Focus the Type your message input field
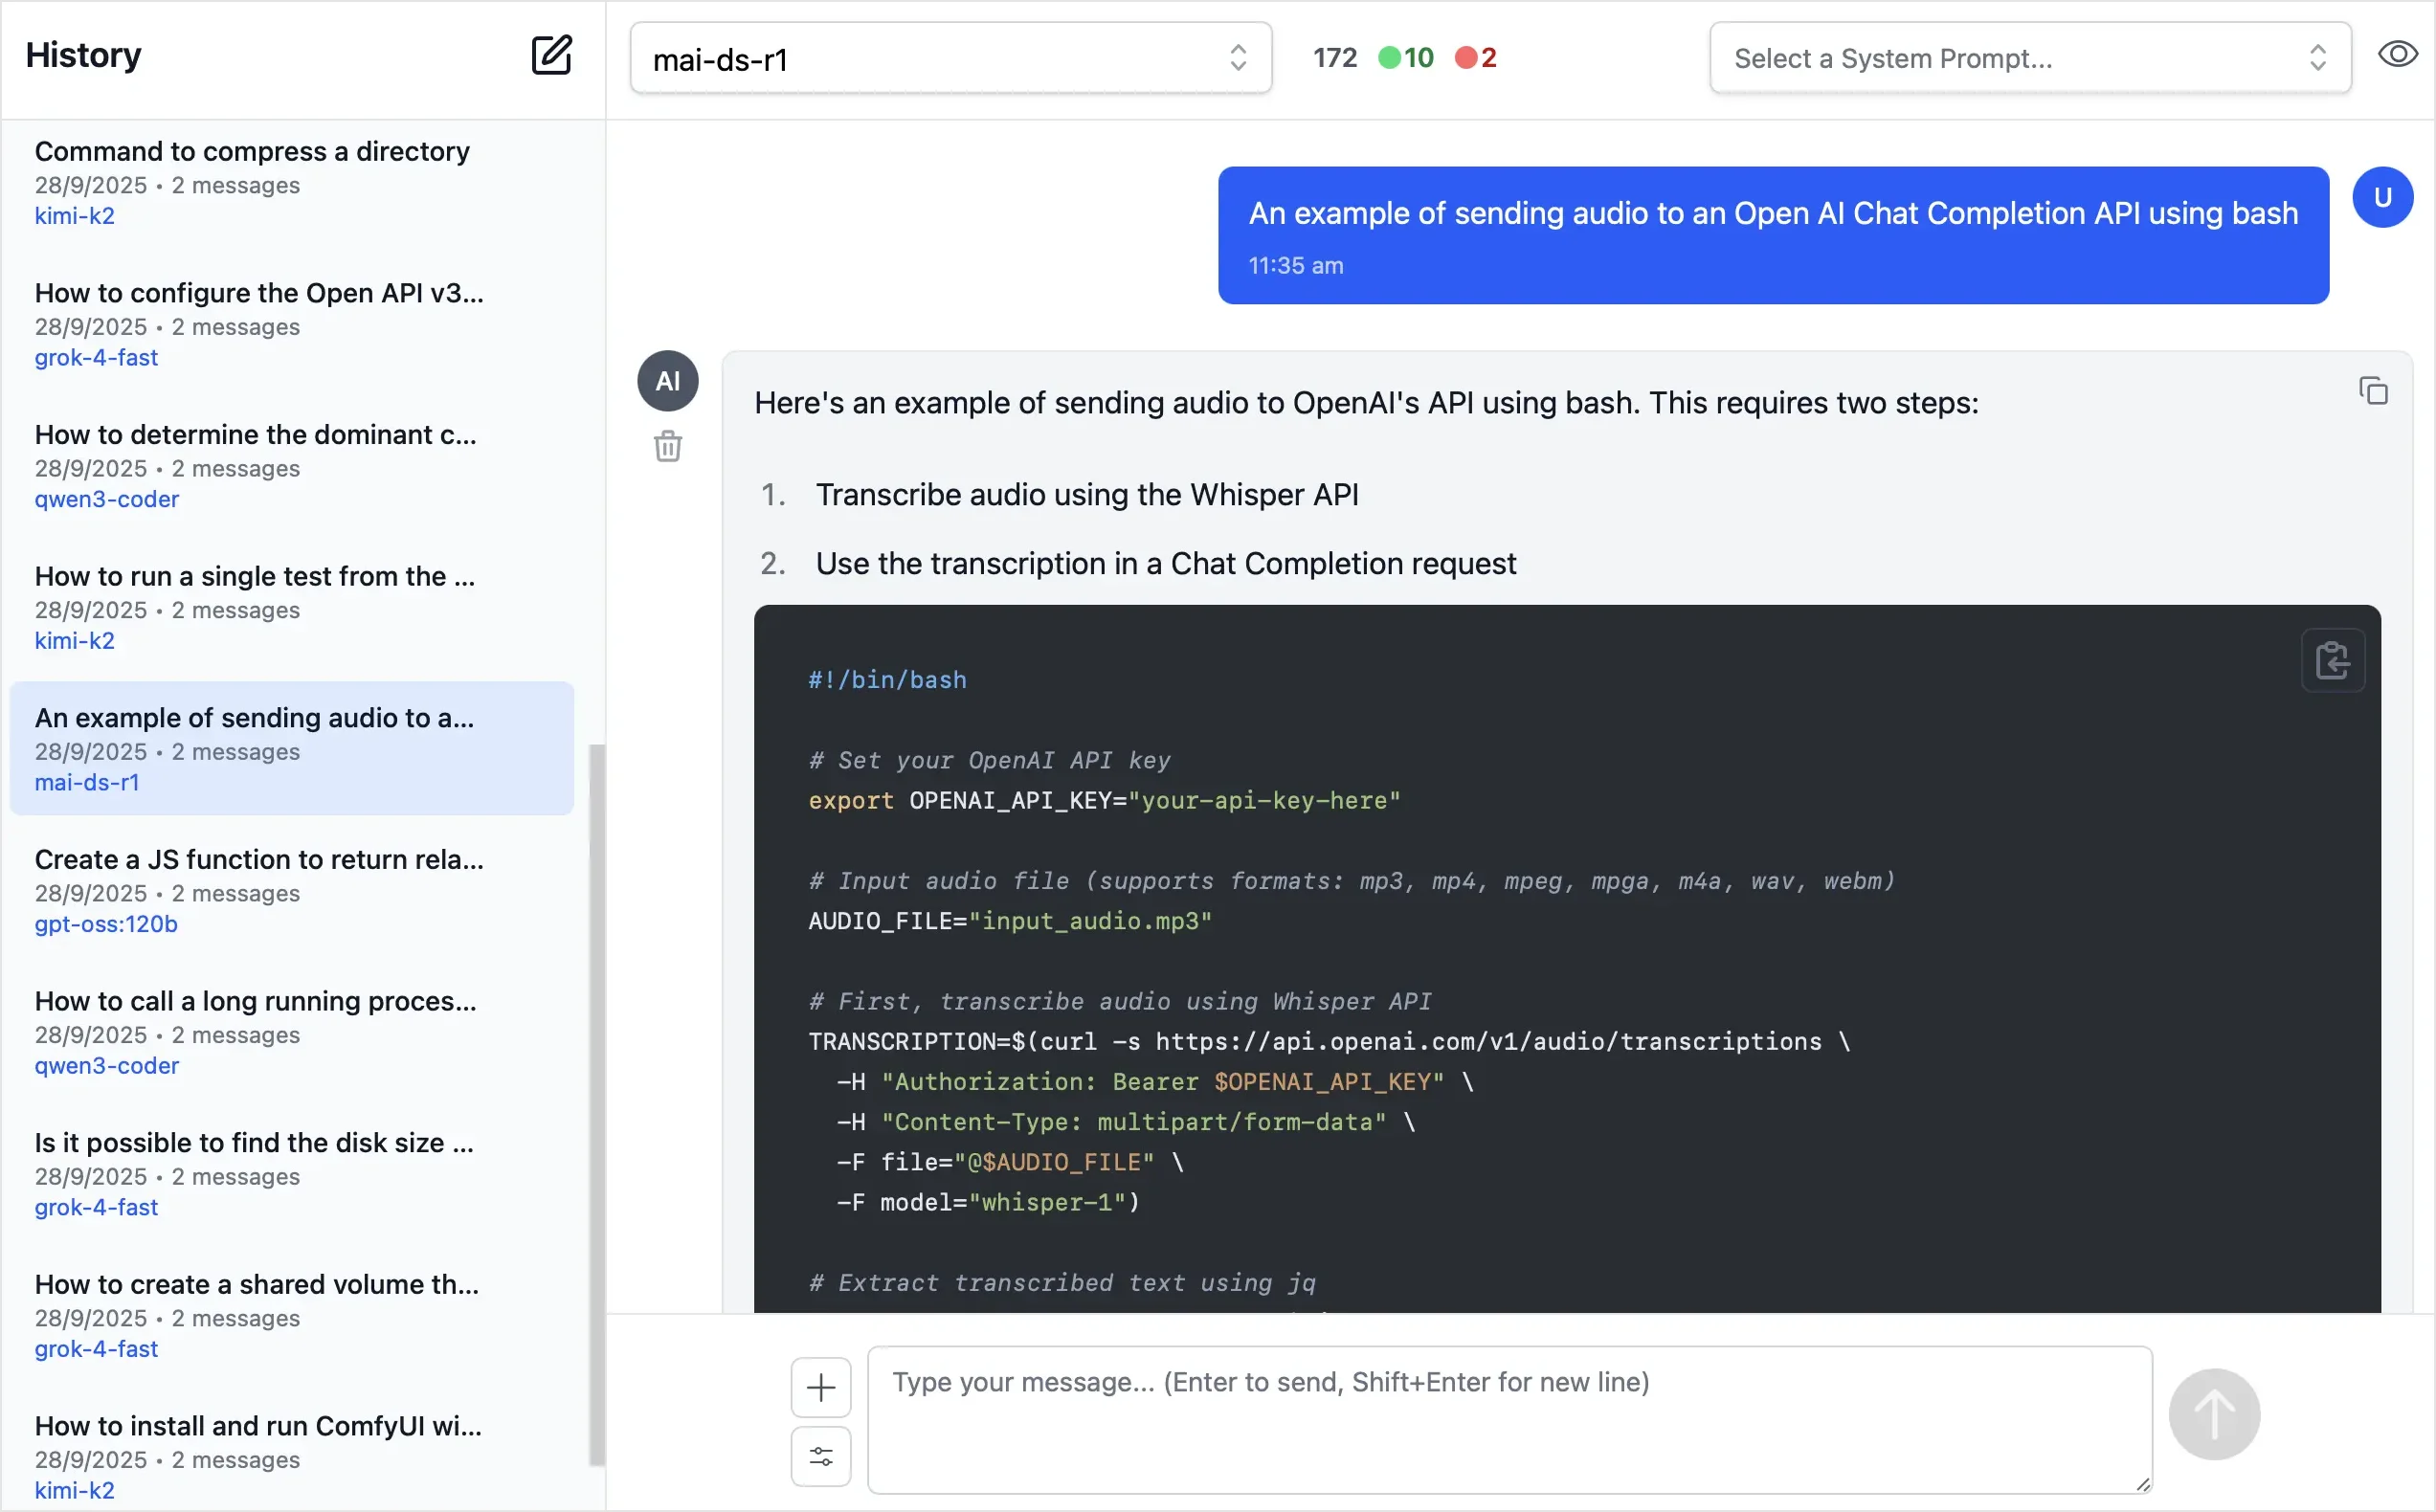 (x=1509, y=1419)
